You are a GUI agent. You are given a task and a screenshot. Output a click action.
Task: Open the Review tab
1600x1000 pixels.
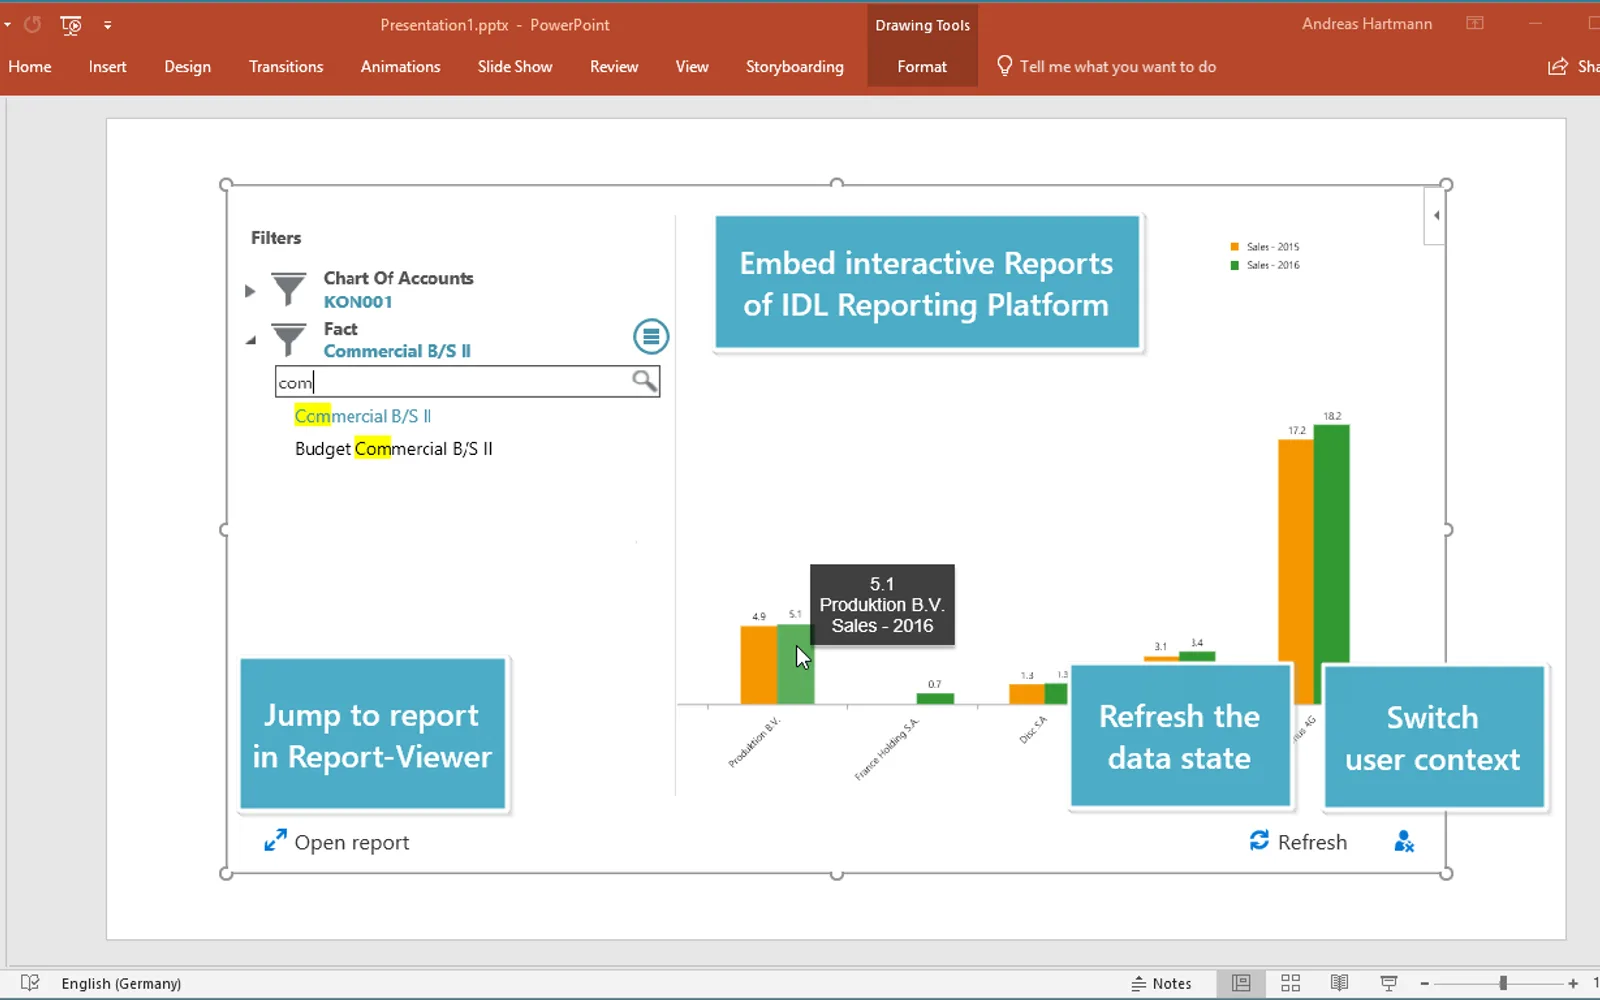click(614, 67)
